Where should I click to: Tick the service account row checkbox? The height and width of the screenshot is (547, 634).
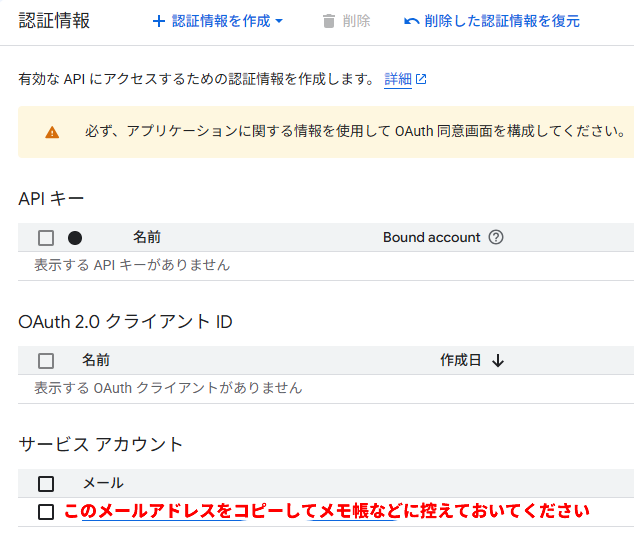click(46, 512)
